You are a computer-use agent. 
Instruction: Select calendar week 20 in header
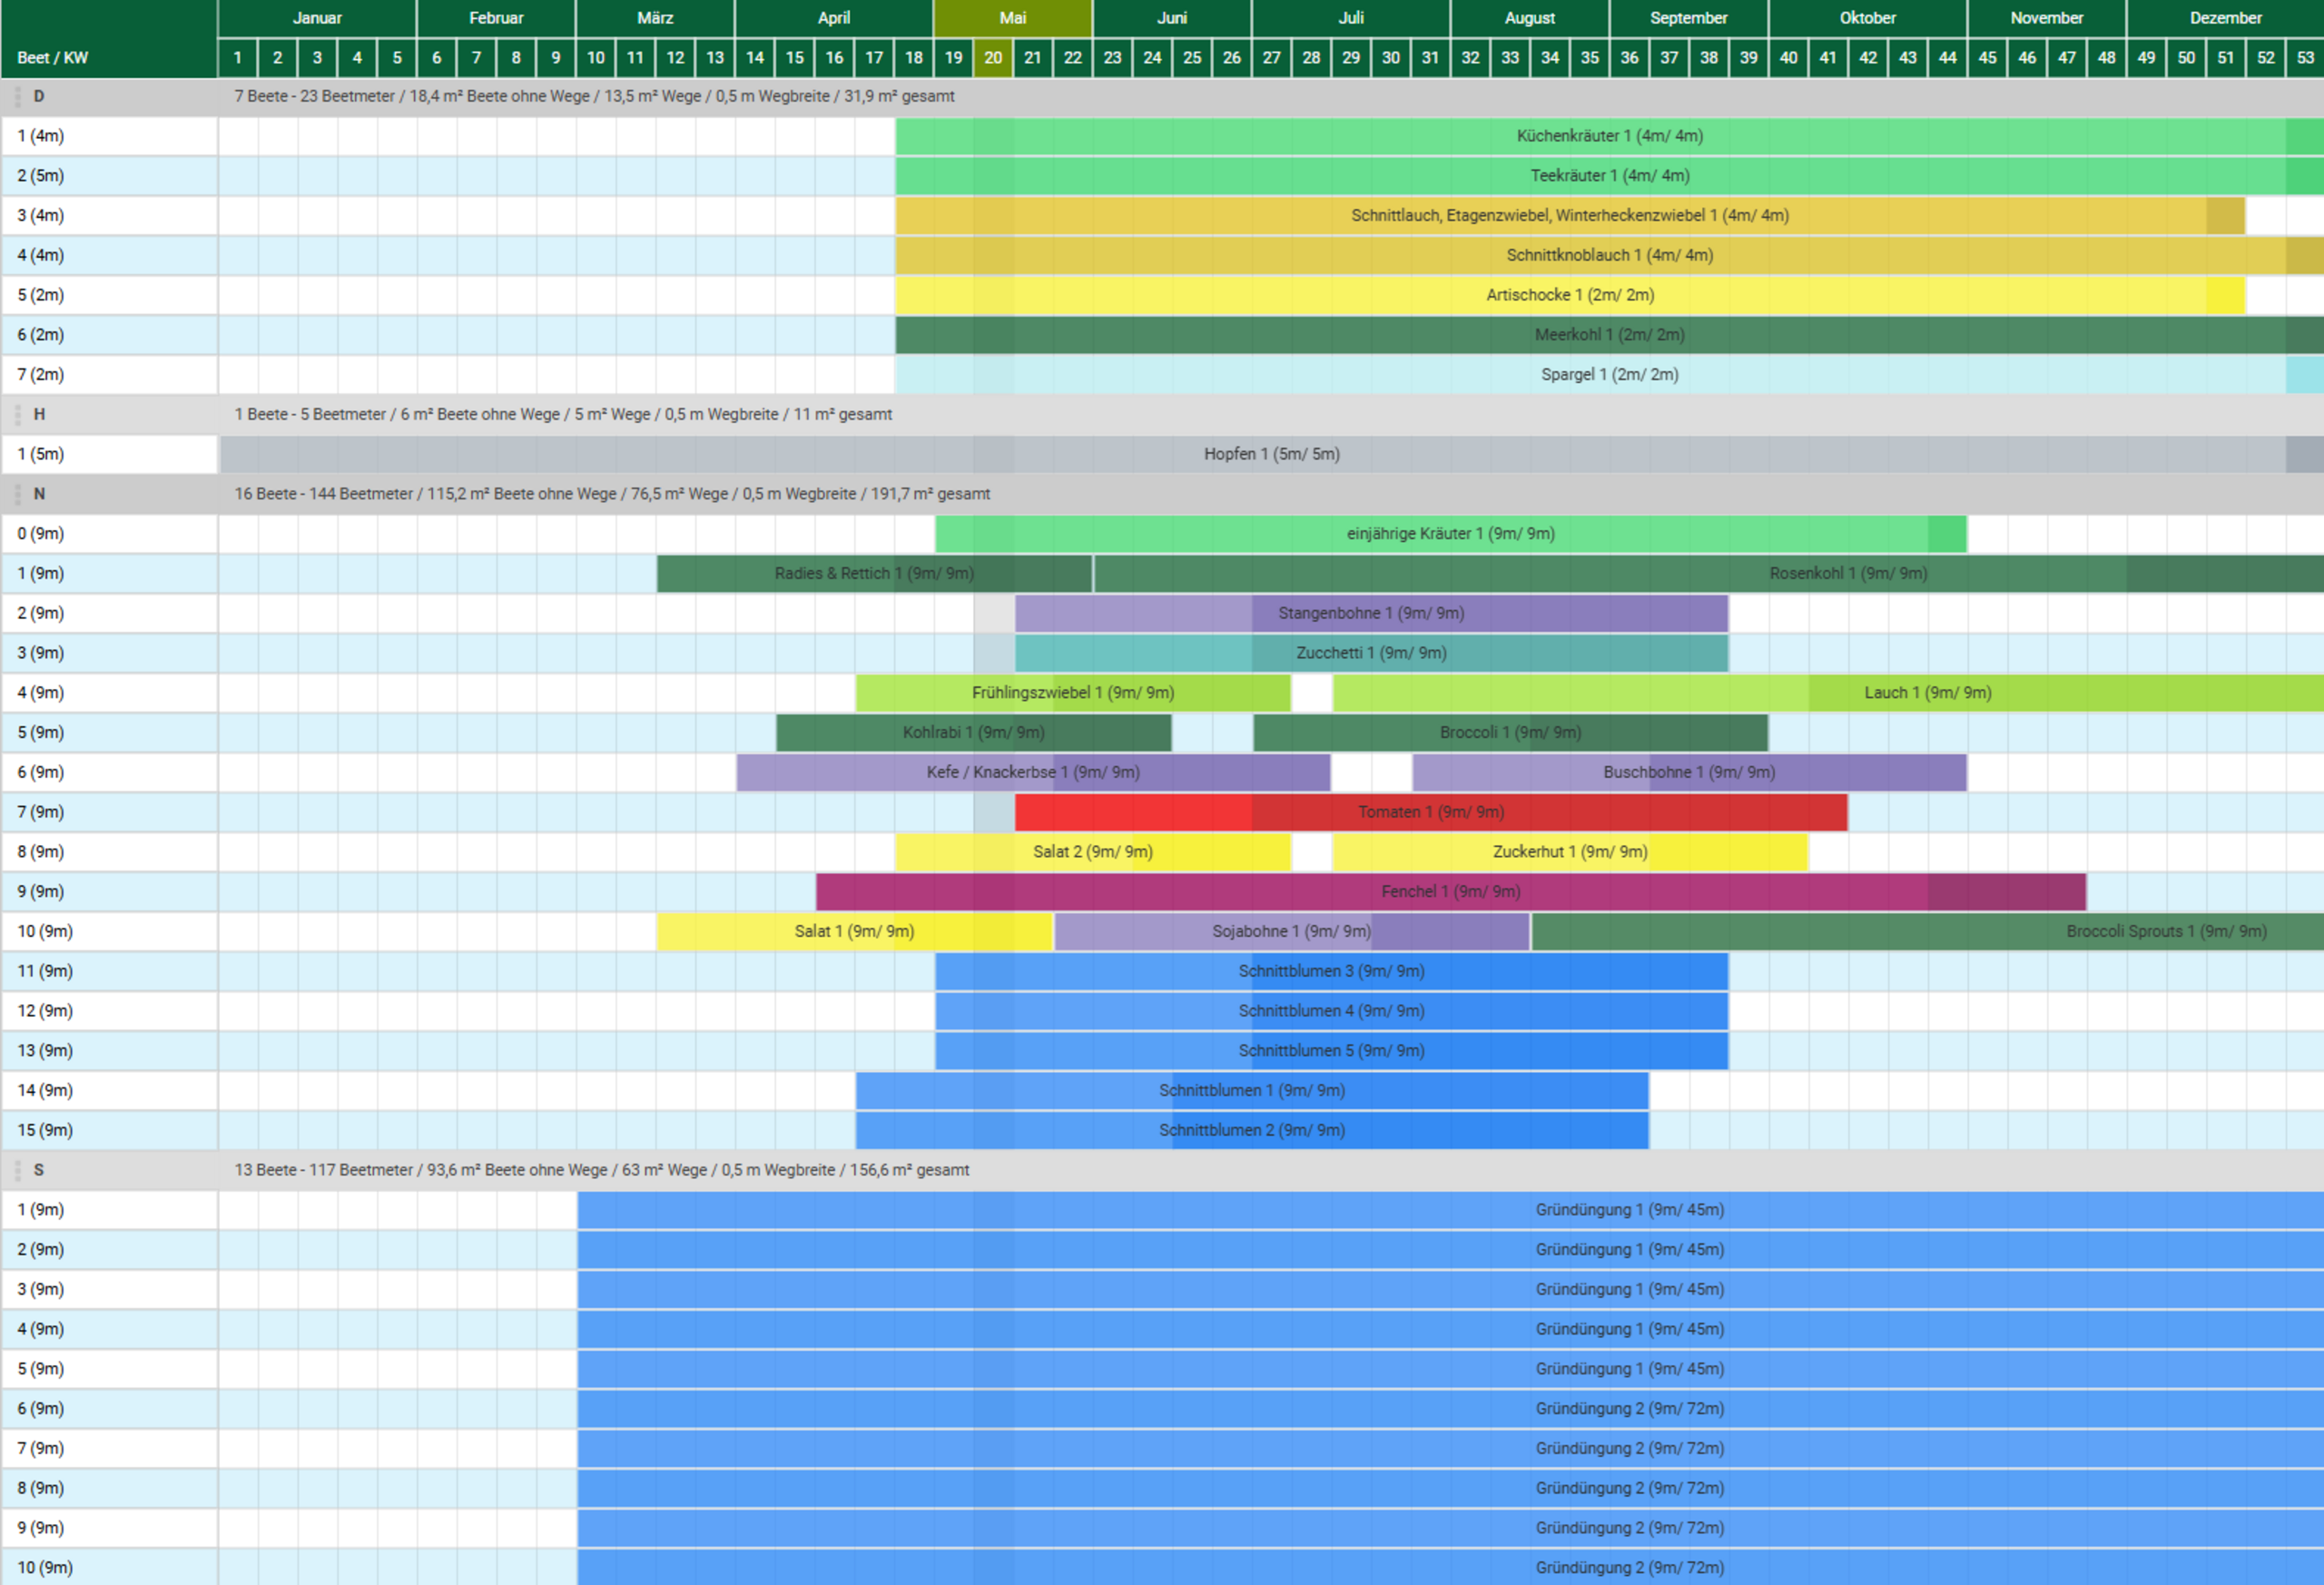pyautogui.click(x=993, y=58)
